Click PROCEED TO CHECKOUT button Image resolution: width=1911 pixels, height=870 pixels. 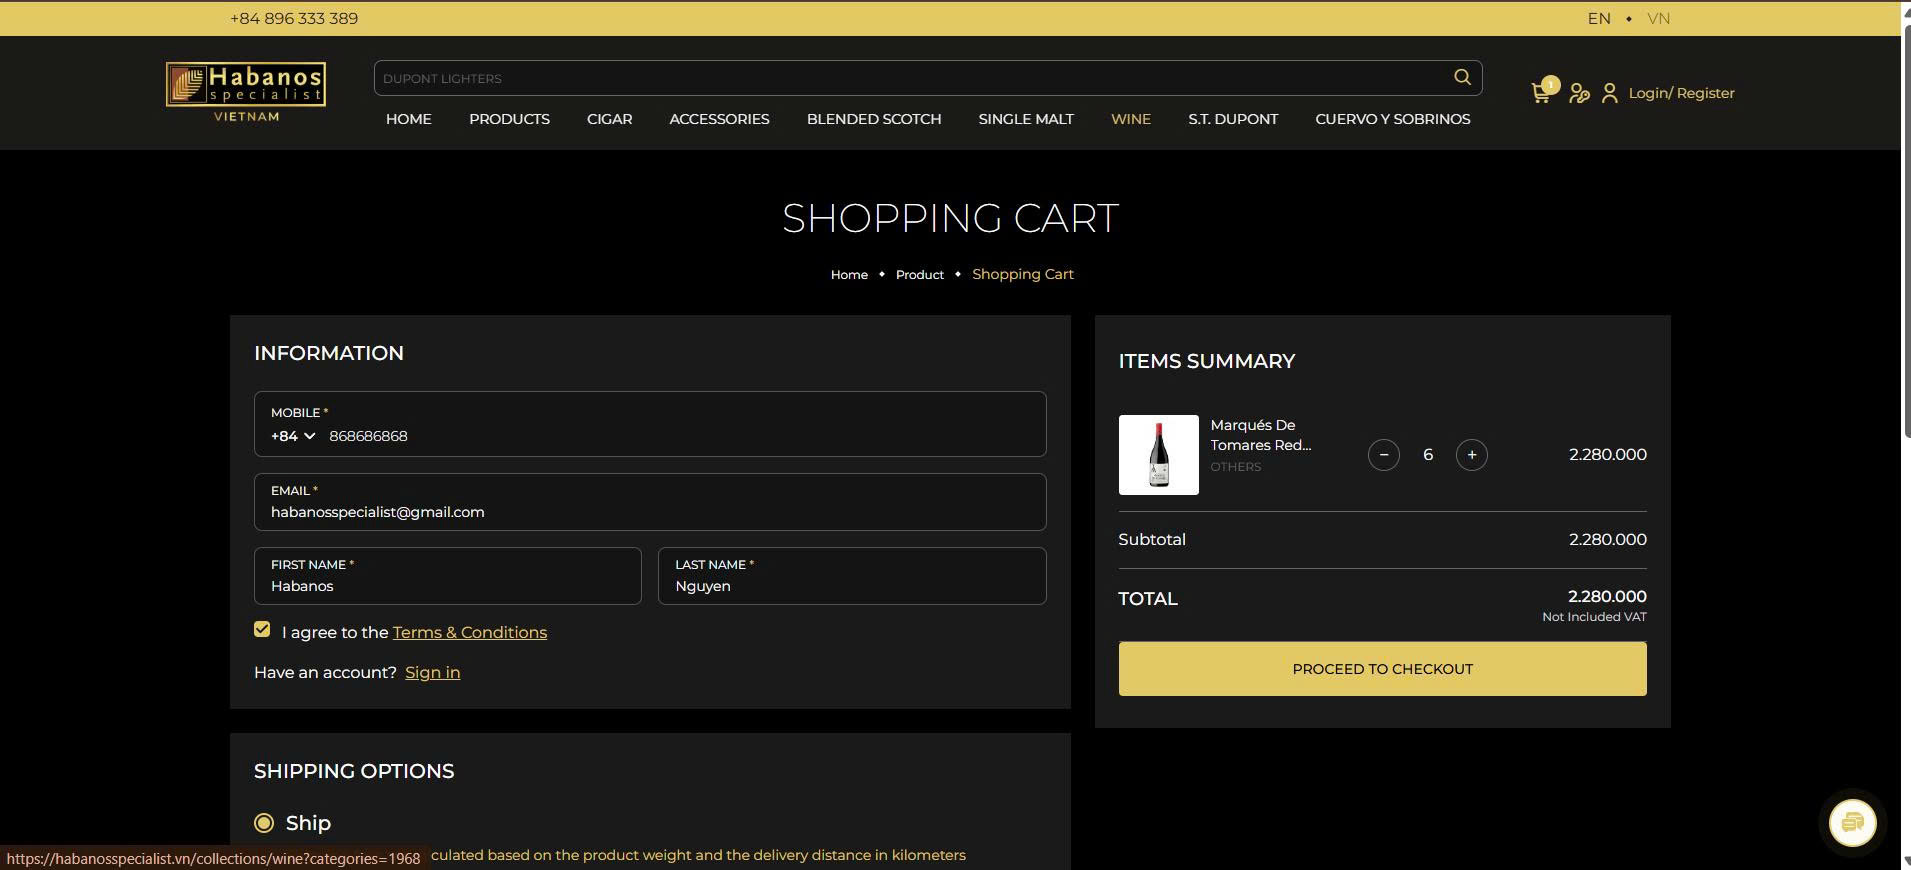point(1382,669)
